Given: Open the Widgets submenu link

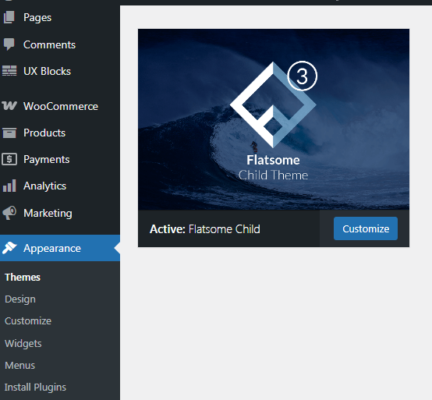Looking at the screenshot, I should pos(23,343).
